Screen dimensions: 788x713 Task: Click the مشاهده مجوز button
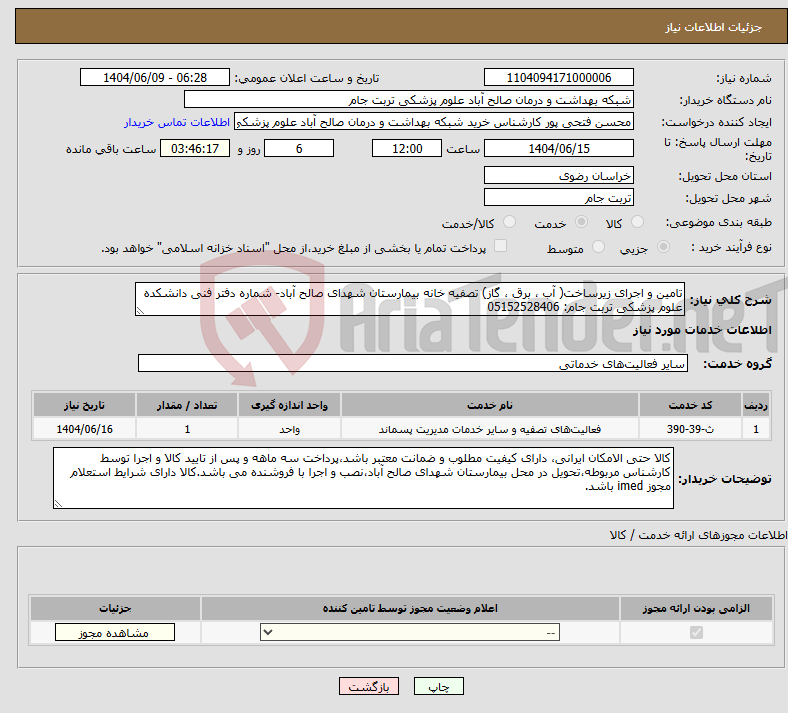(x=115, y=633)
